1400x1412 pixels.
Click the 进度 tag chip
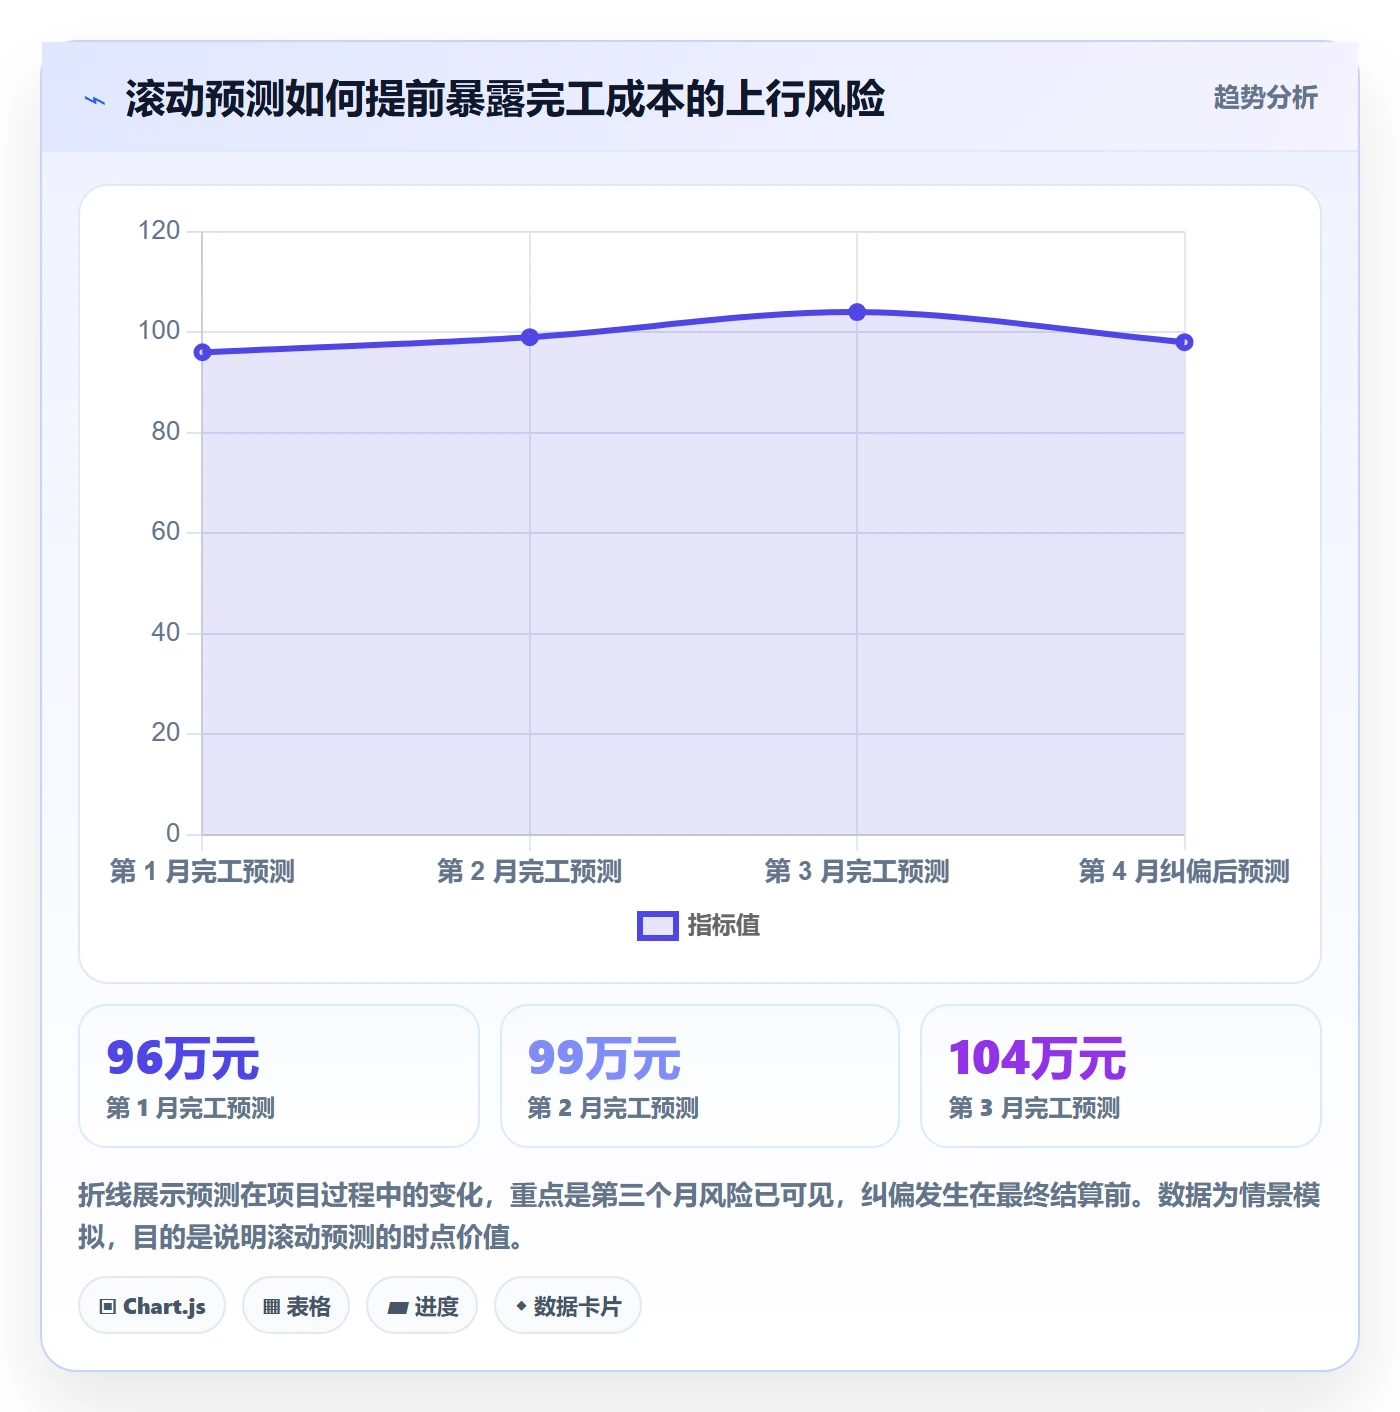pyautogui.click(x=422, y=1306)
